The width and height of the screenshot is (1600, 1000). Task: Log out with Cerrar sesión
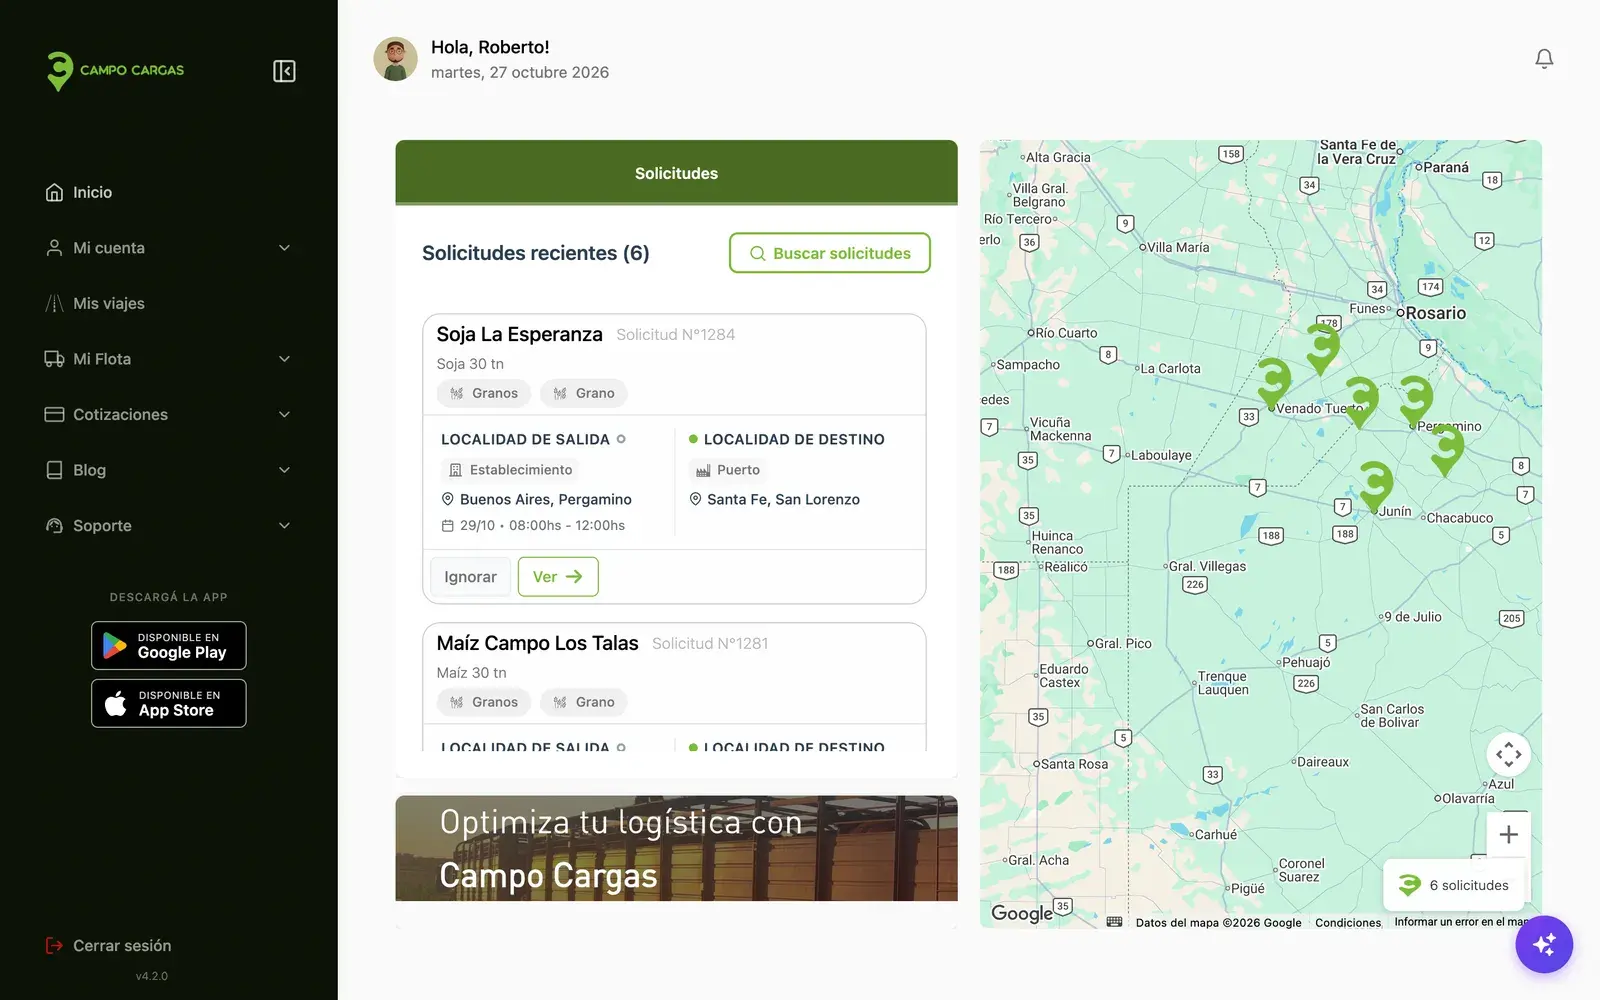(108, 945)
